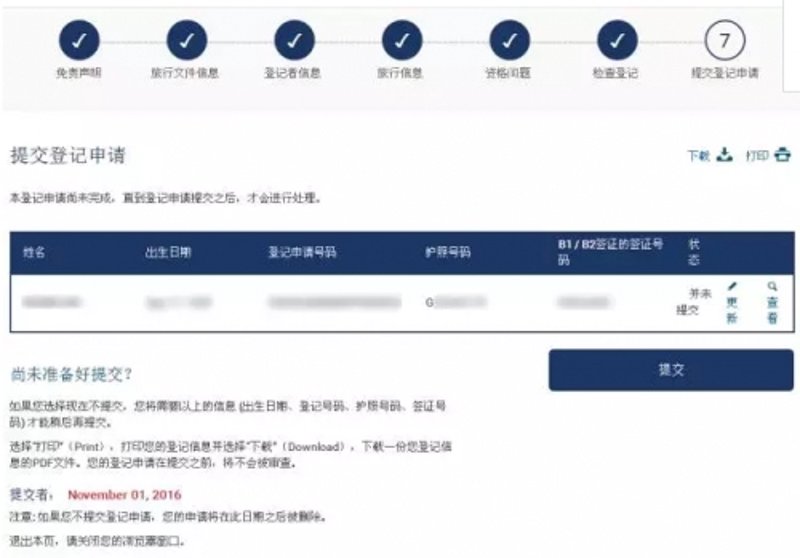Click the 姓名 column header
The image size is (800, 558).
click(34, 252)
